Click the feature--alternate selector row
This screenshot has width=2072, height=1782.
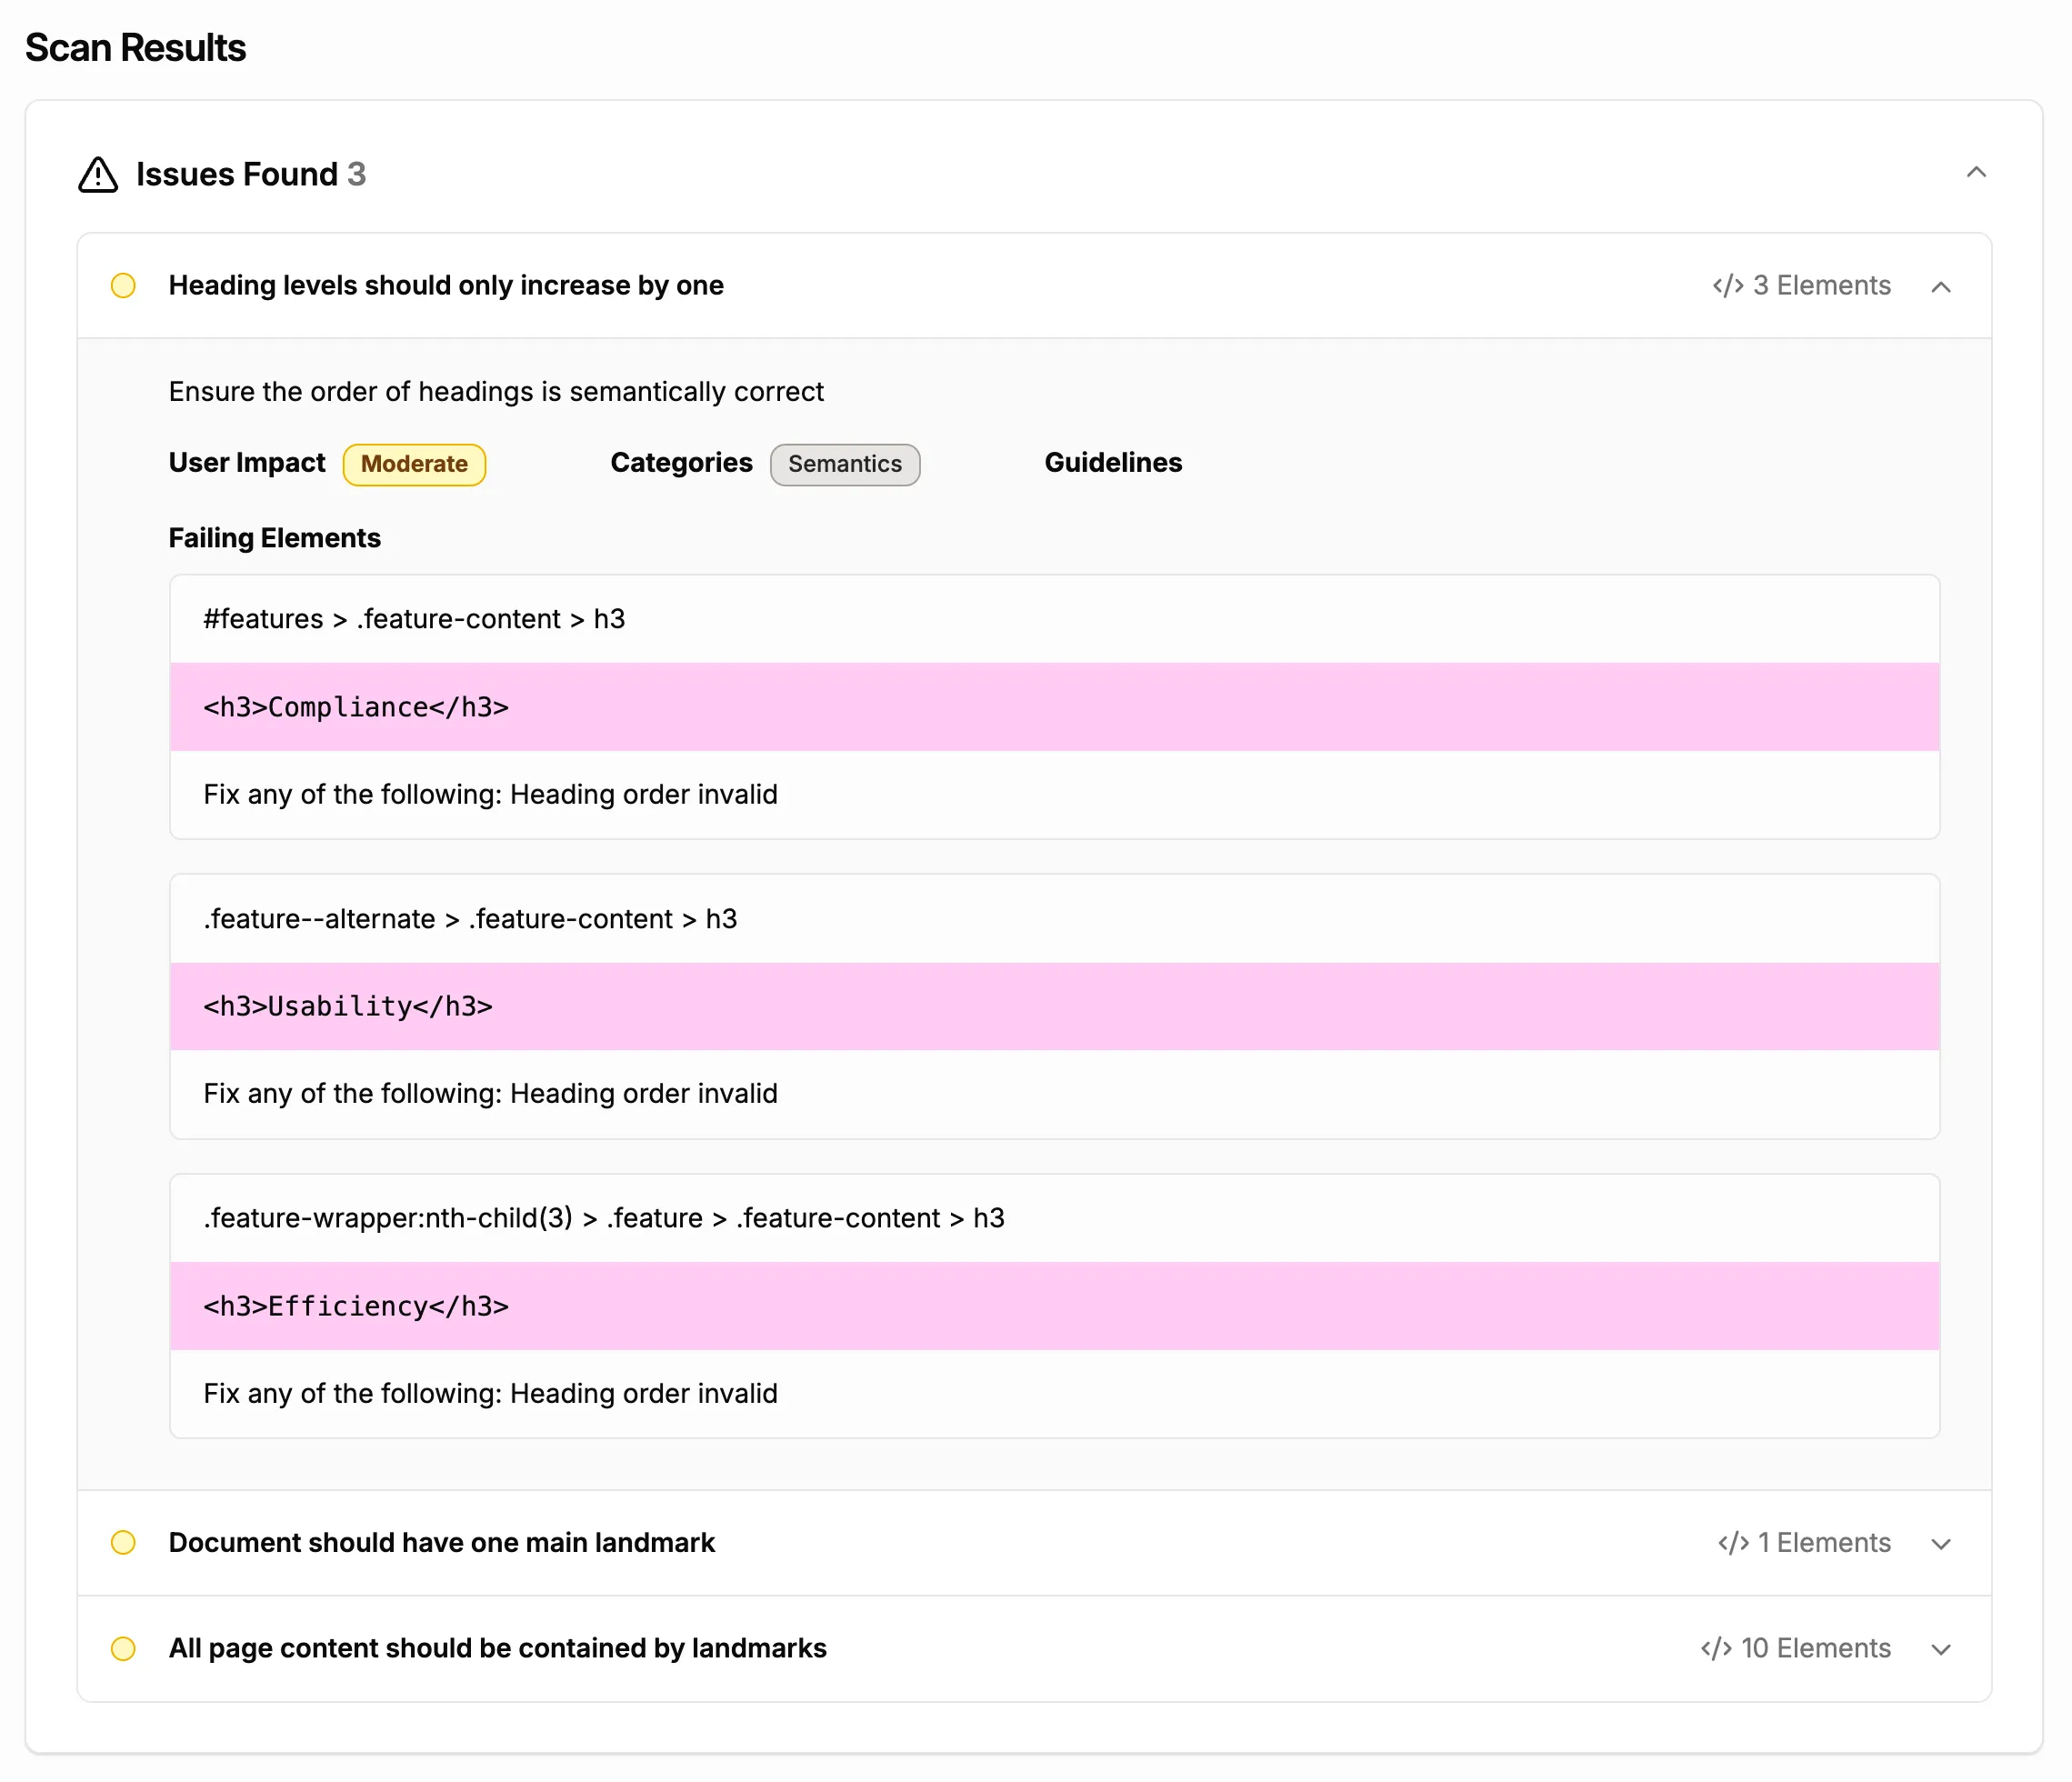pos(469,918)
